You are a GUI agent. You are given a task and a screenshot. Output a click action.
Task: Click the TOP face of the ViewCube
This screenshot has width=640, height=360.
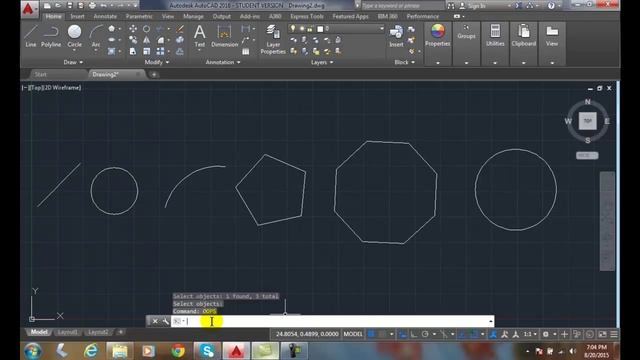[x=587, y=121]
